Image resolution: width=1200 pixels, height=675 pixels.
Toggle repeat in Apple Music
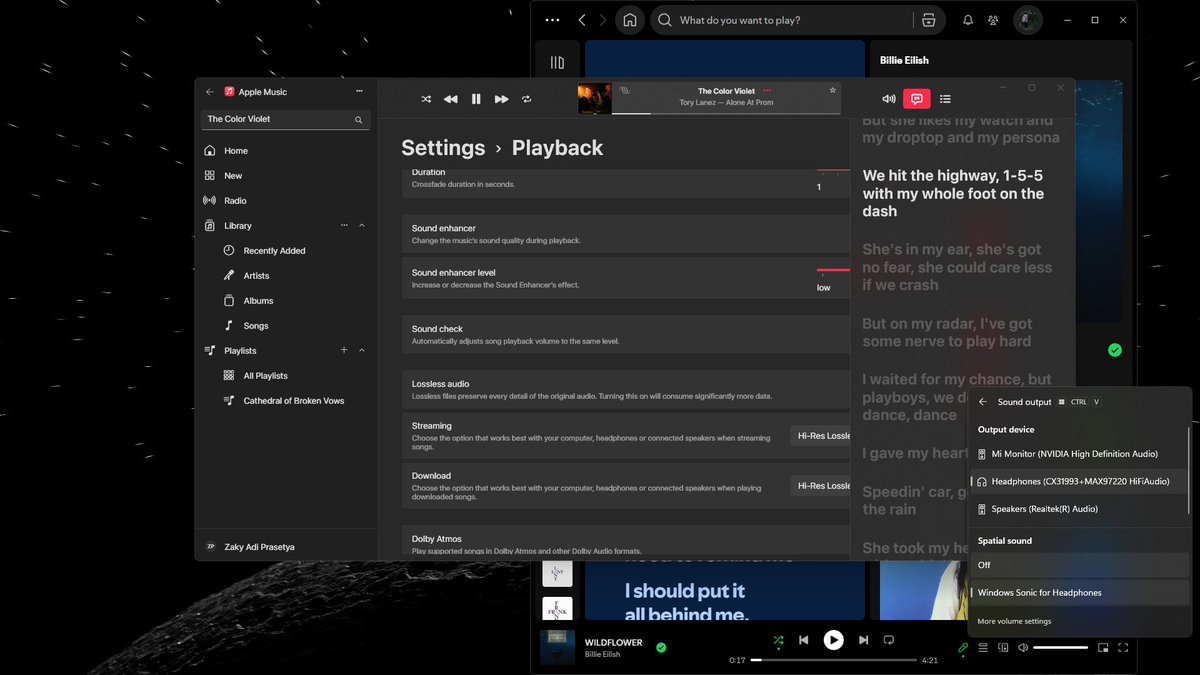(x=526, y=99)
